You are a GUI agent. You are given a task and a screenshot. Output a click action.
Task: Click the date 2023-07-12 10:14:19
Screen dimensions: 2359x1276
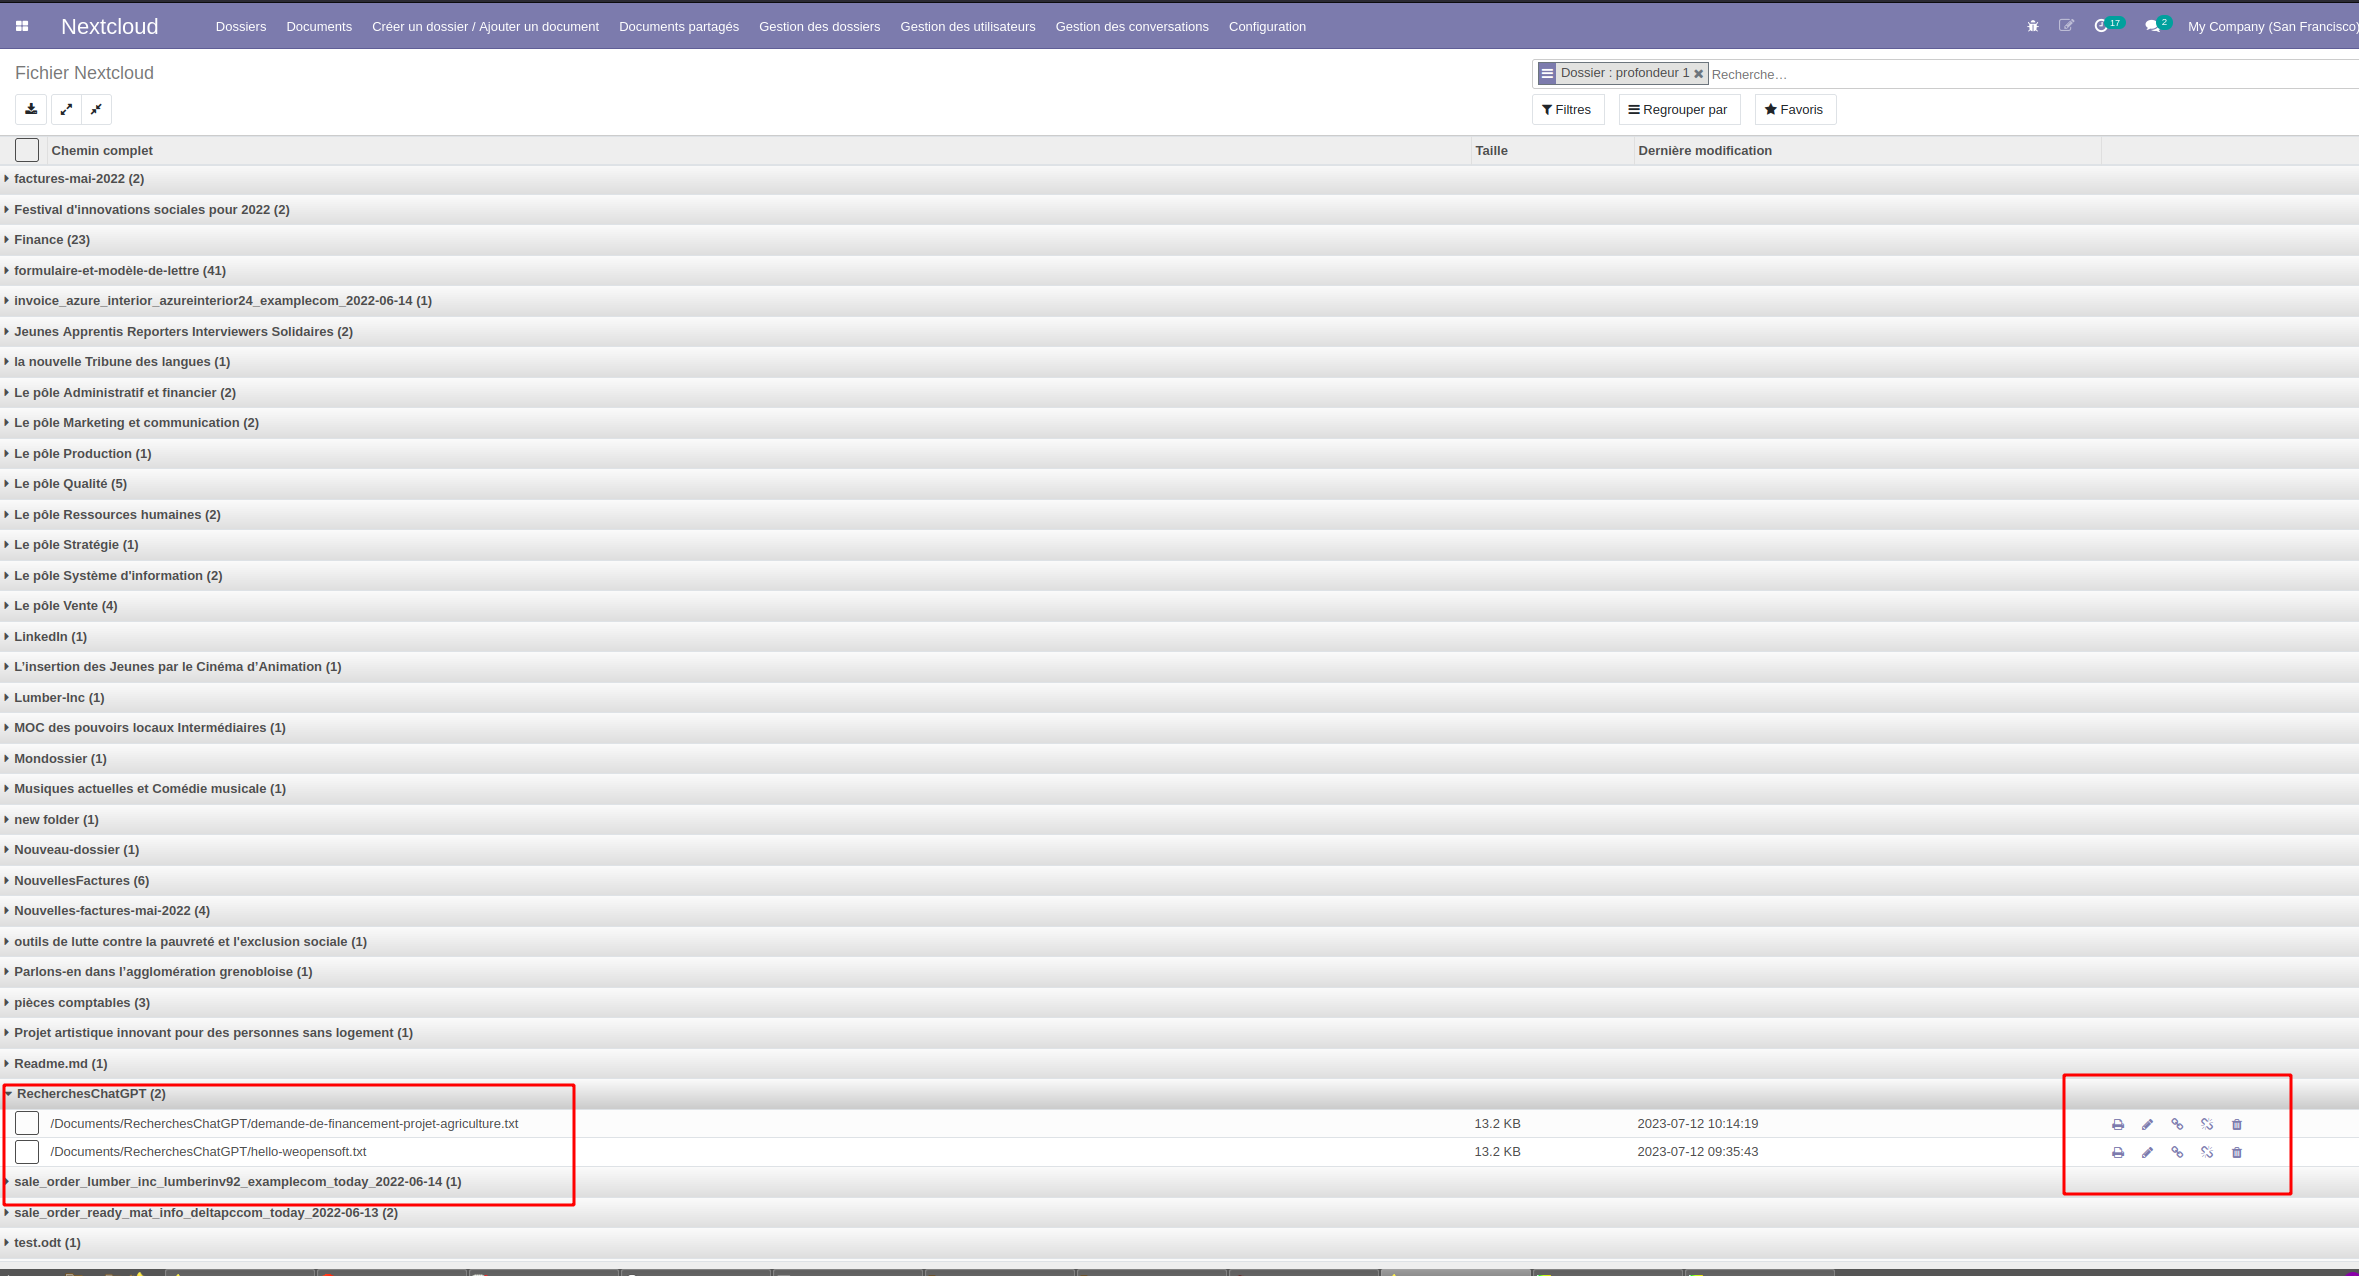coord(1697,1124)
